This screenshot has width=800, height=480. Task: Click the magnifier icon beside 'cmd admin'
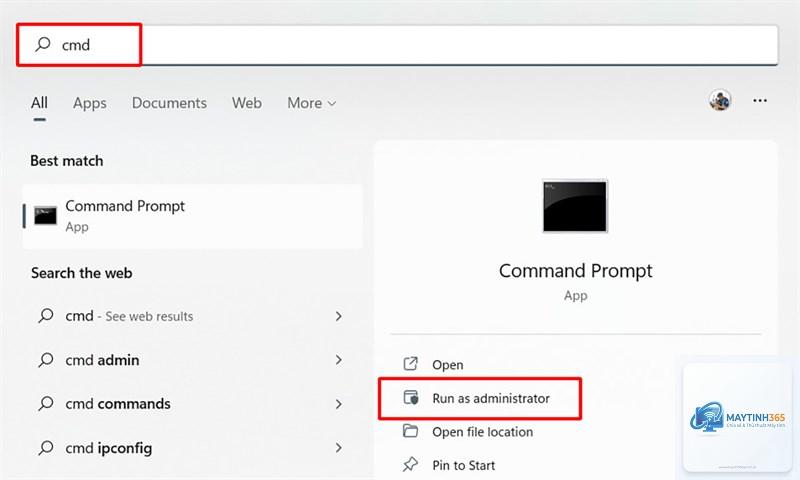click(46, 360)
